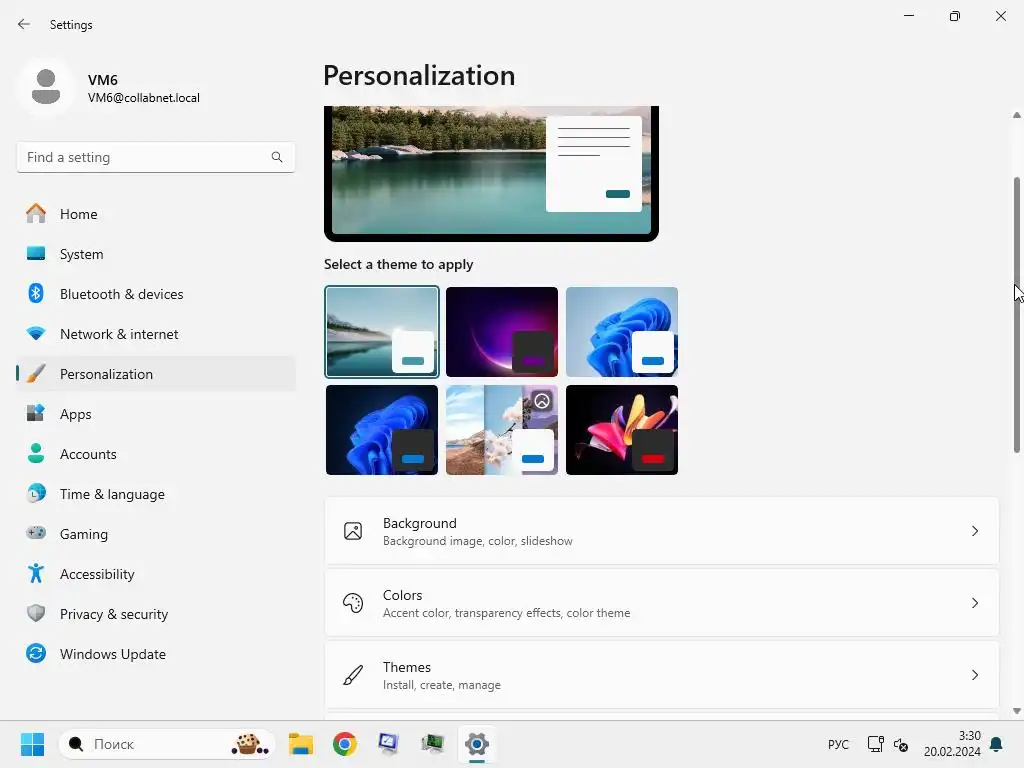Open the Windows Start button

[32, 744]
